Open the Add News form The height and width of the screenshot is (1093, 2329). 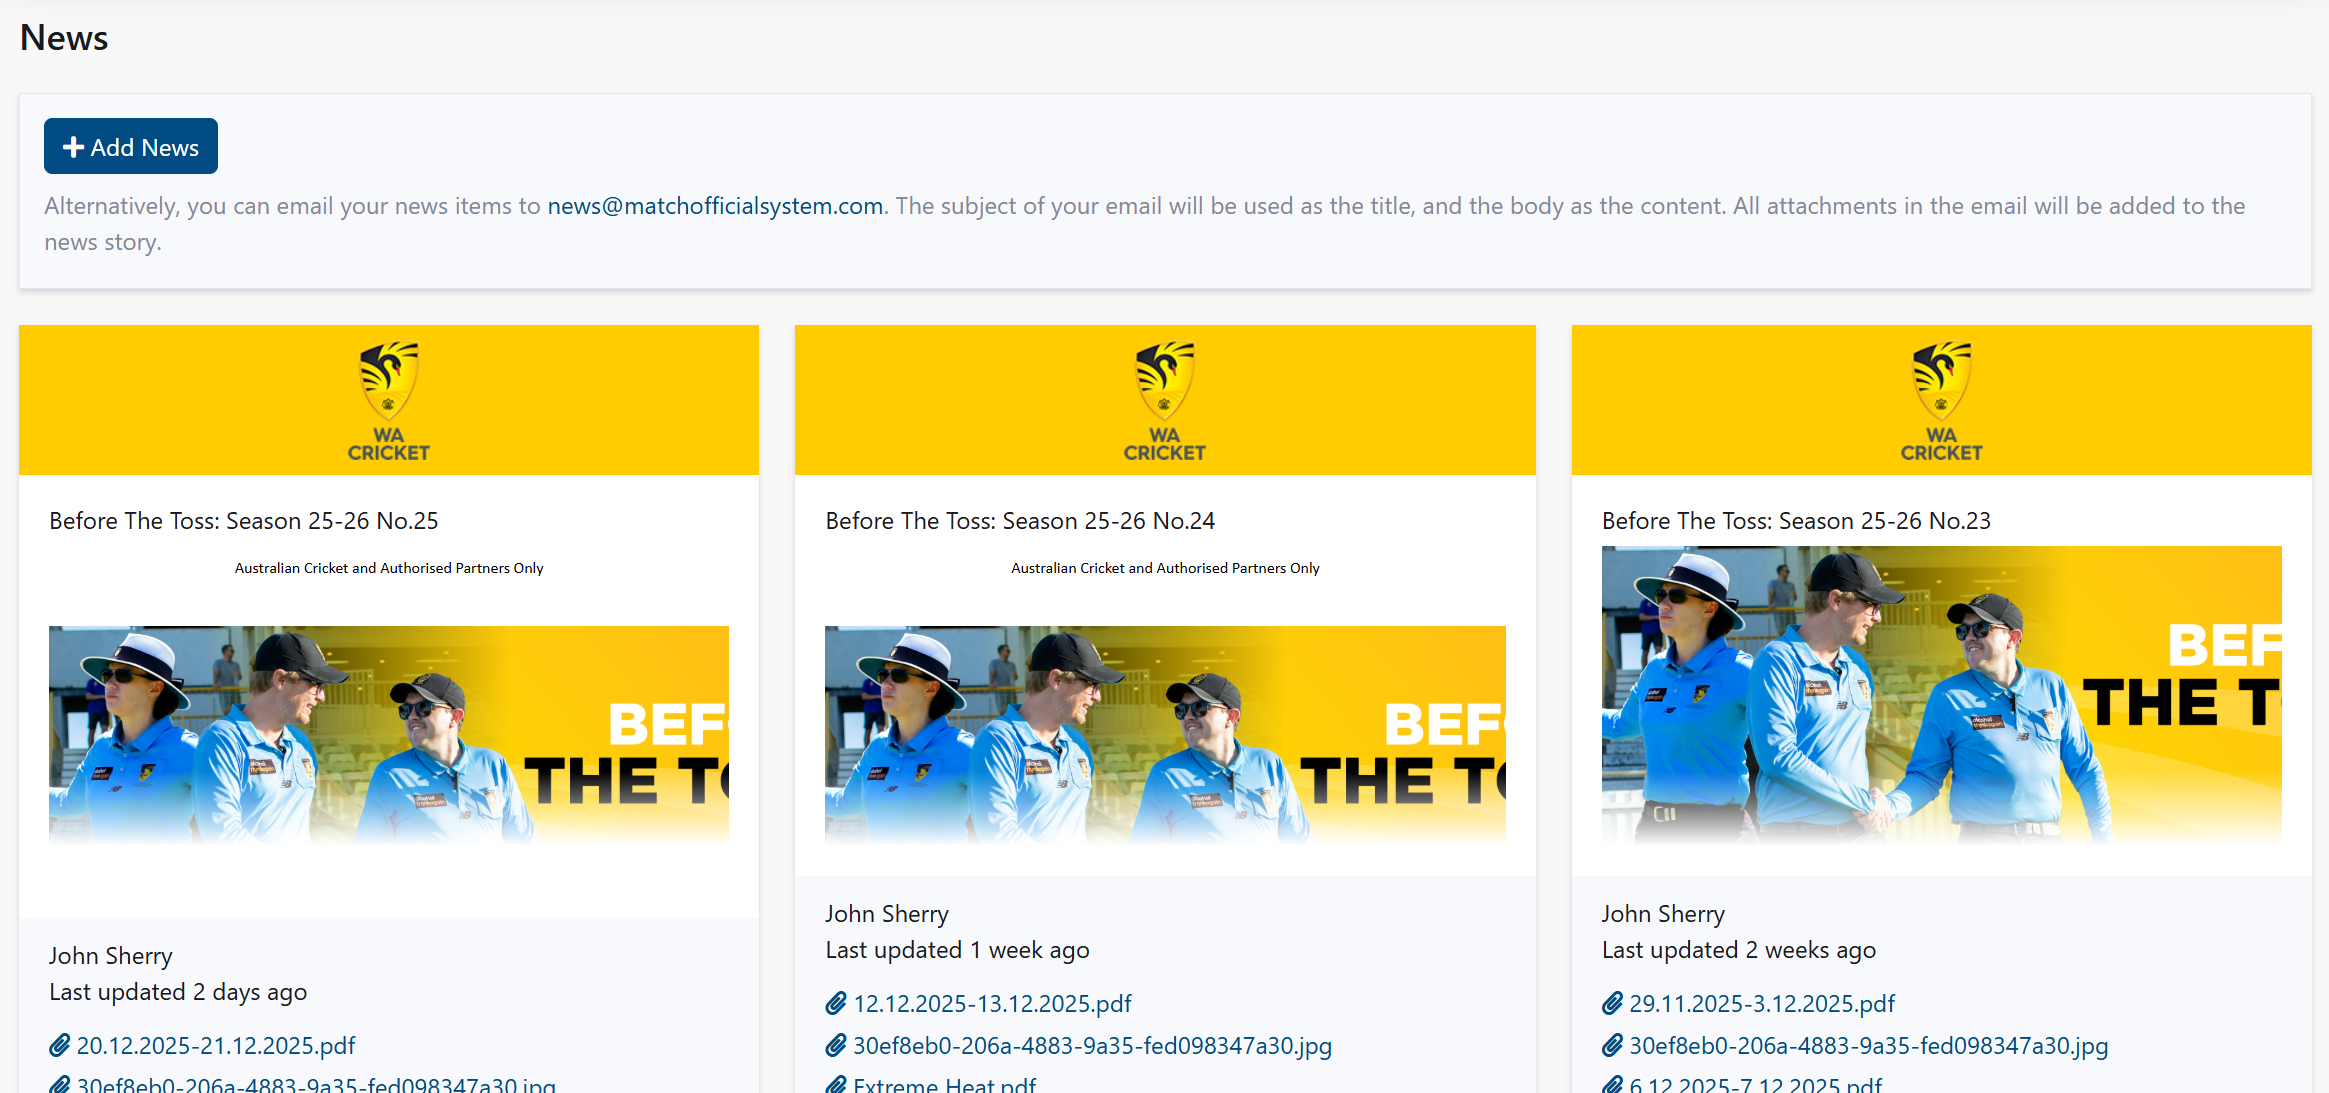130,146
